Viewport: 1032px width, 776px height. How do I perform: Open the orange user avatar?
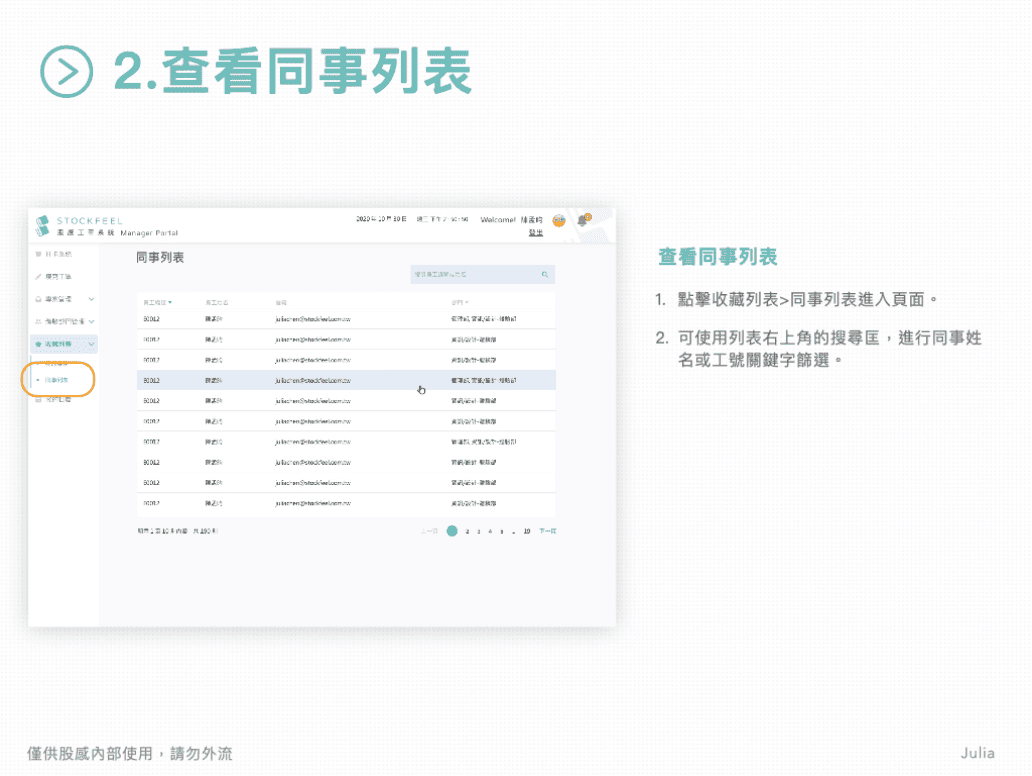[x=559, y=220]
